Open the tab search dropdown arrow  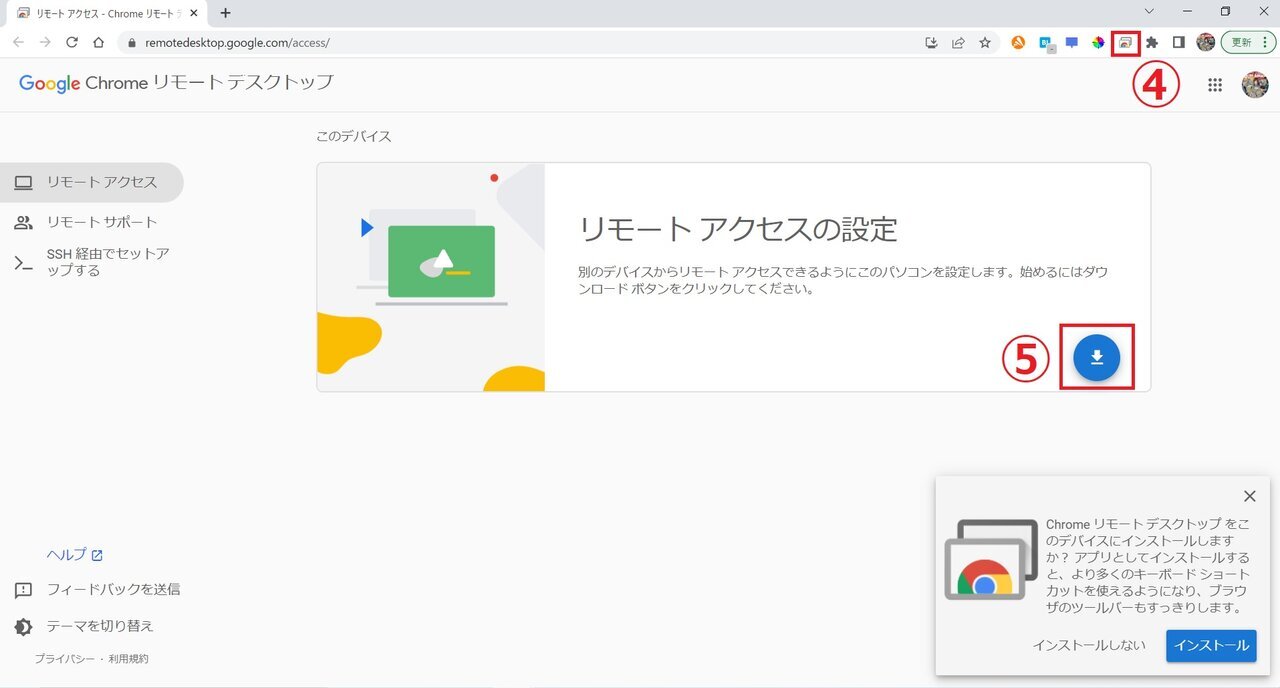coord(1149,12)
